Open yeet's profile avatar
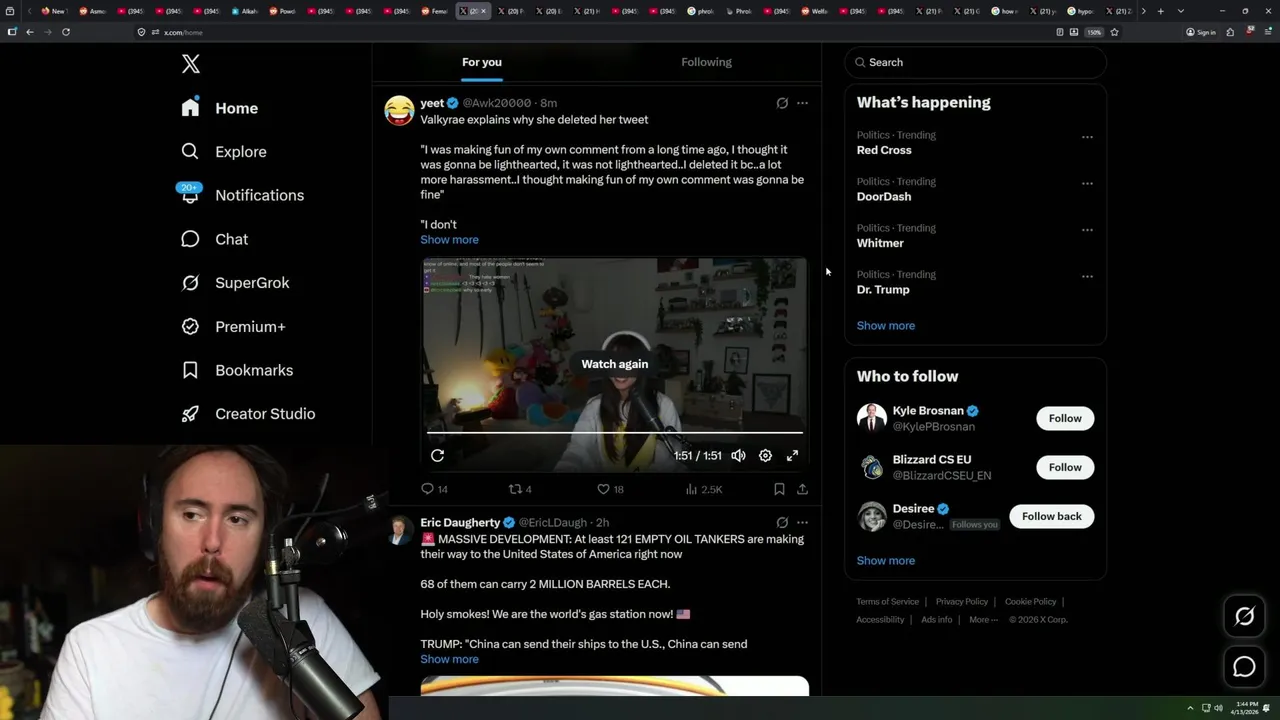The image size is (1280, 720). point(400,110)
